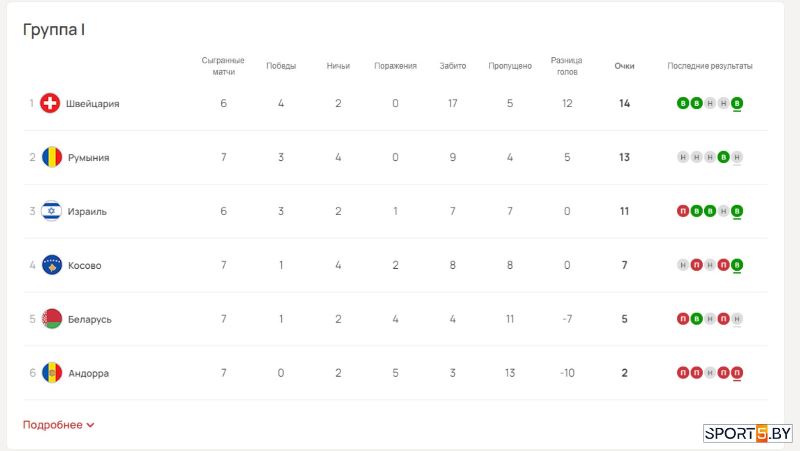The image size is (800, 451).
Task: Open the Беларусь team link
Action: point(89,319)
